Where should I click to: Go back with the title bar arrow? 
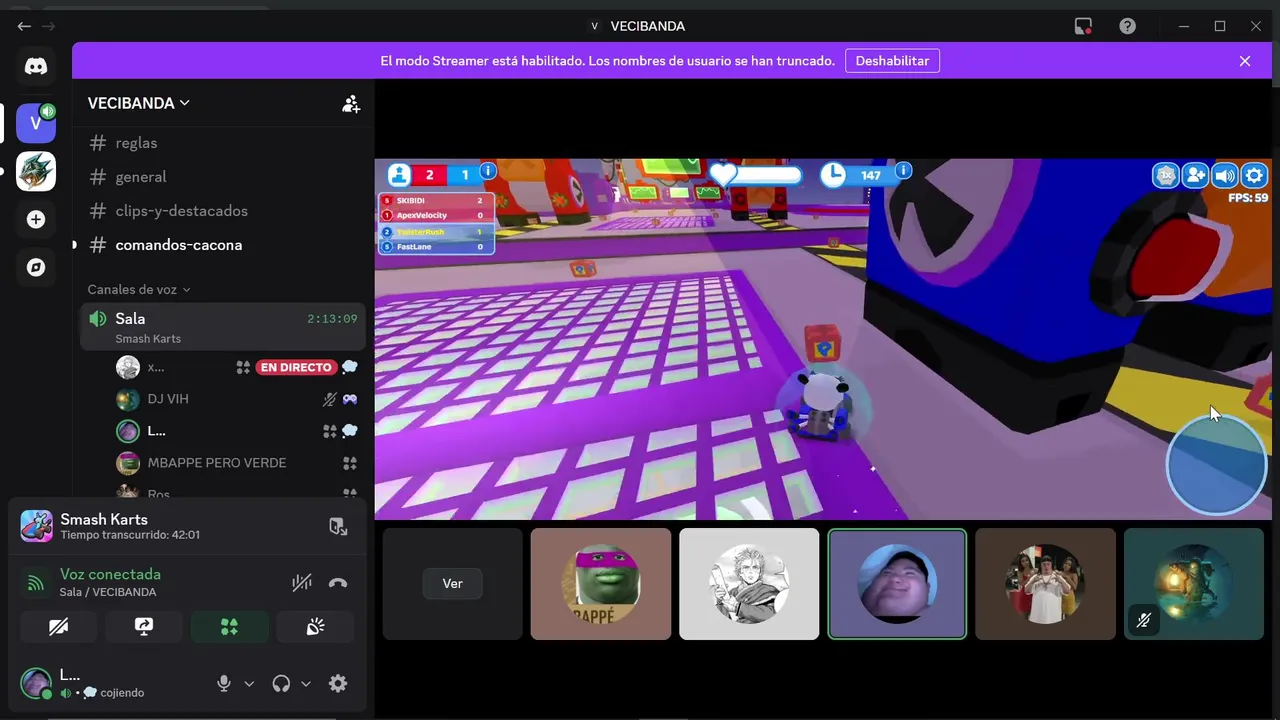24,26
